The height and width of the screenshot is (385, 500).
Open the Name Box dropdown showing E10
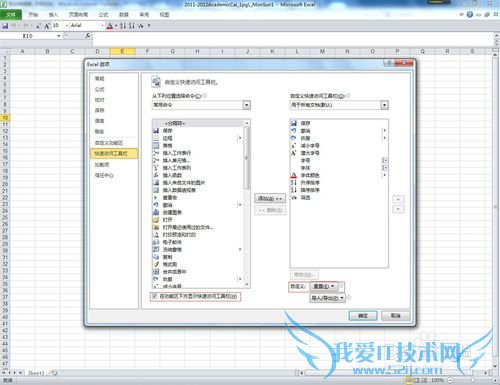coord(59,36)
